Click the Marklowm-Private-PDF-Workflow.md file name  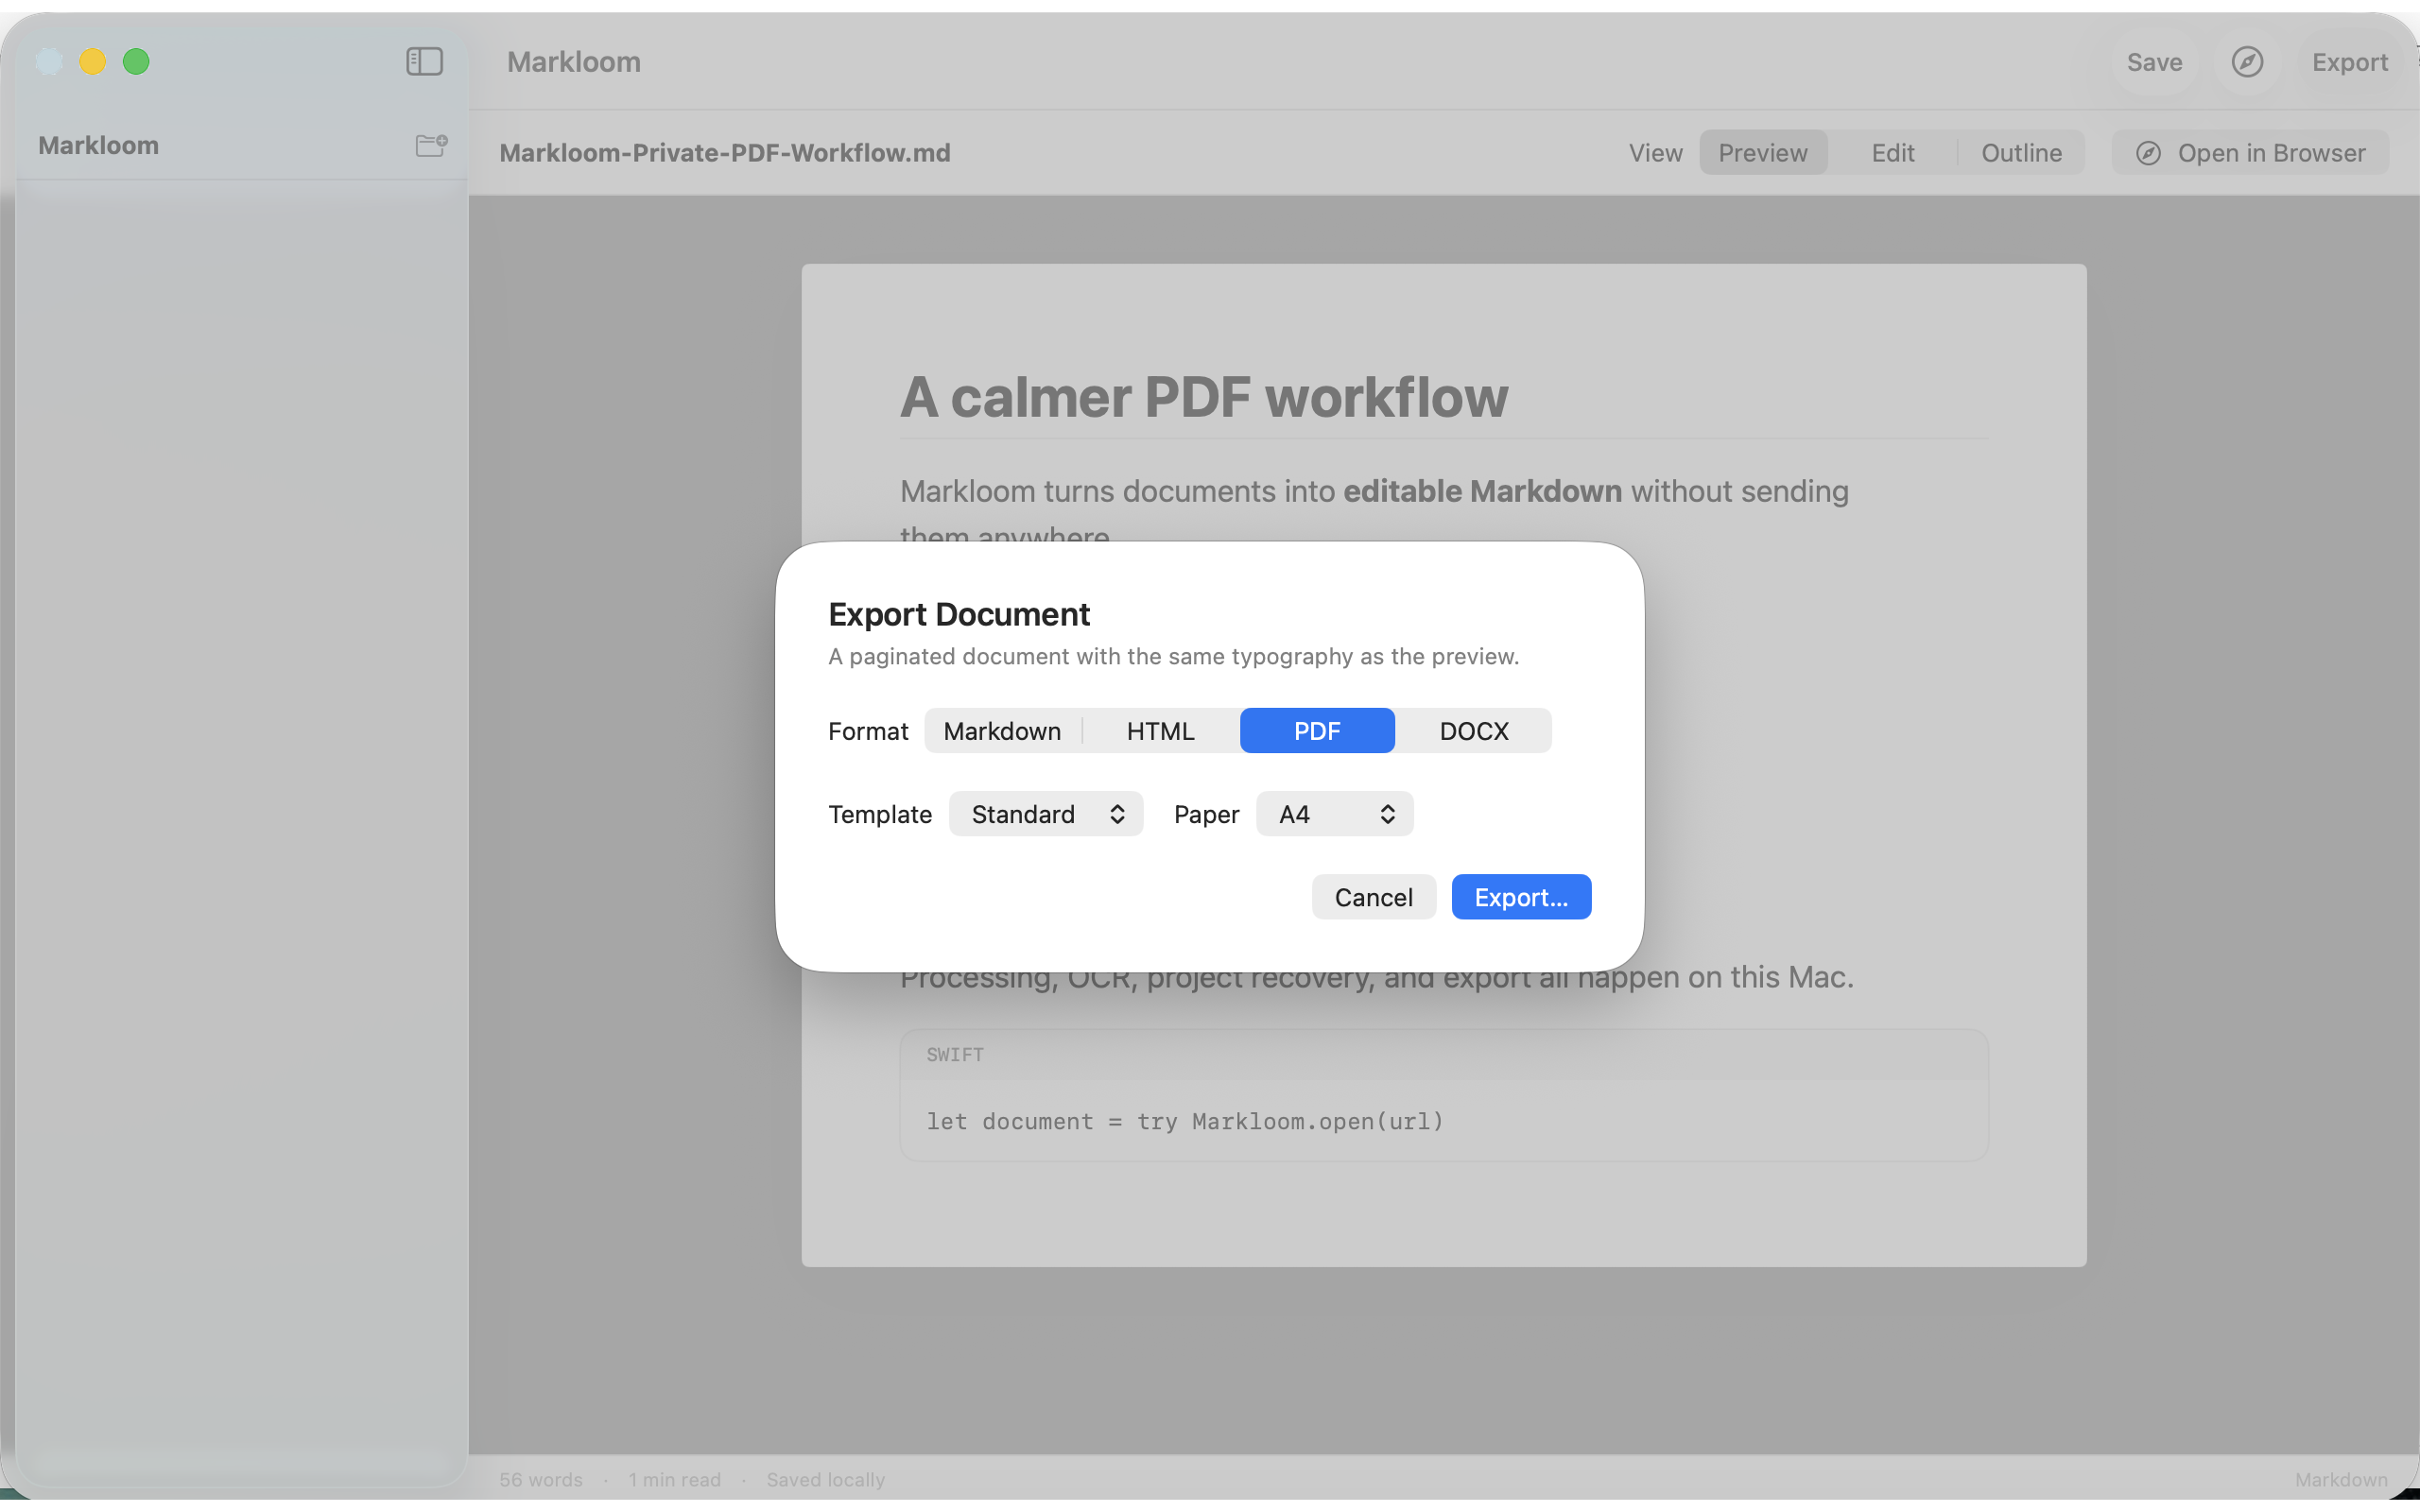[725, 153]
